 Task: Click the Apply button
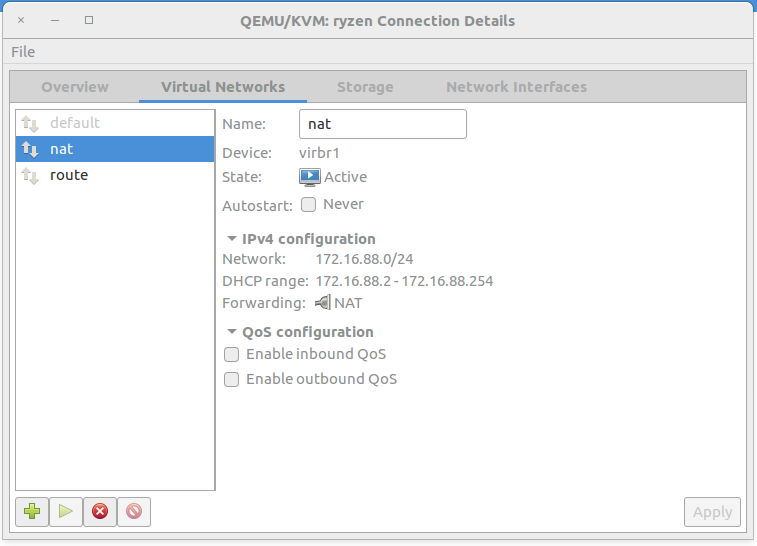pyautogui.click(x=712, y=511)
